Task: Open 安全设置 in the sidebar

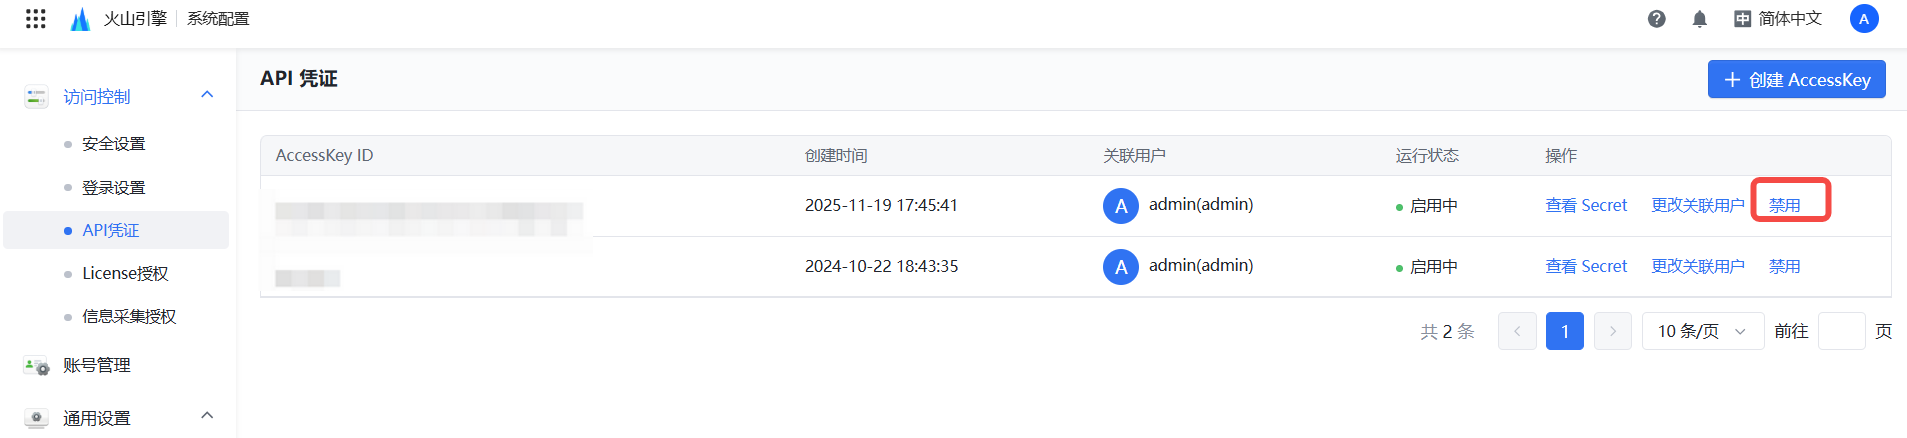Action: [114, 144]
